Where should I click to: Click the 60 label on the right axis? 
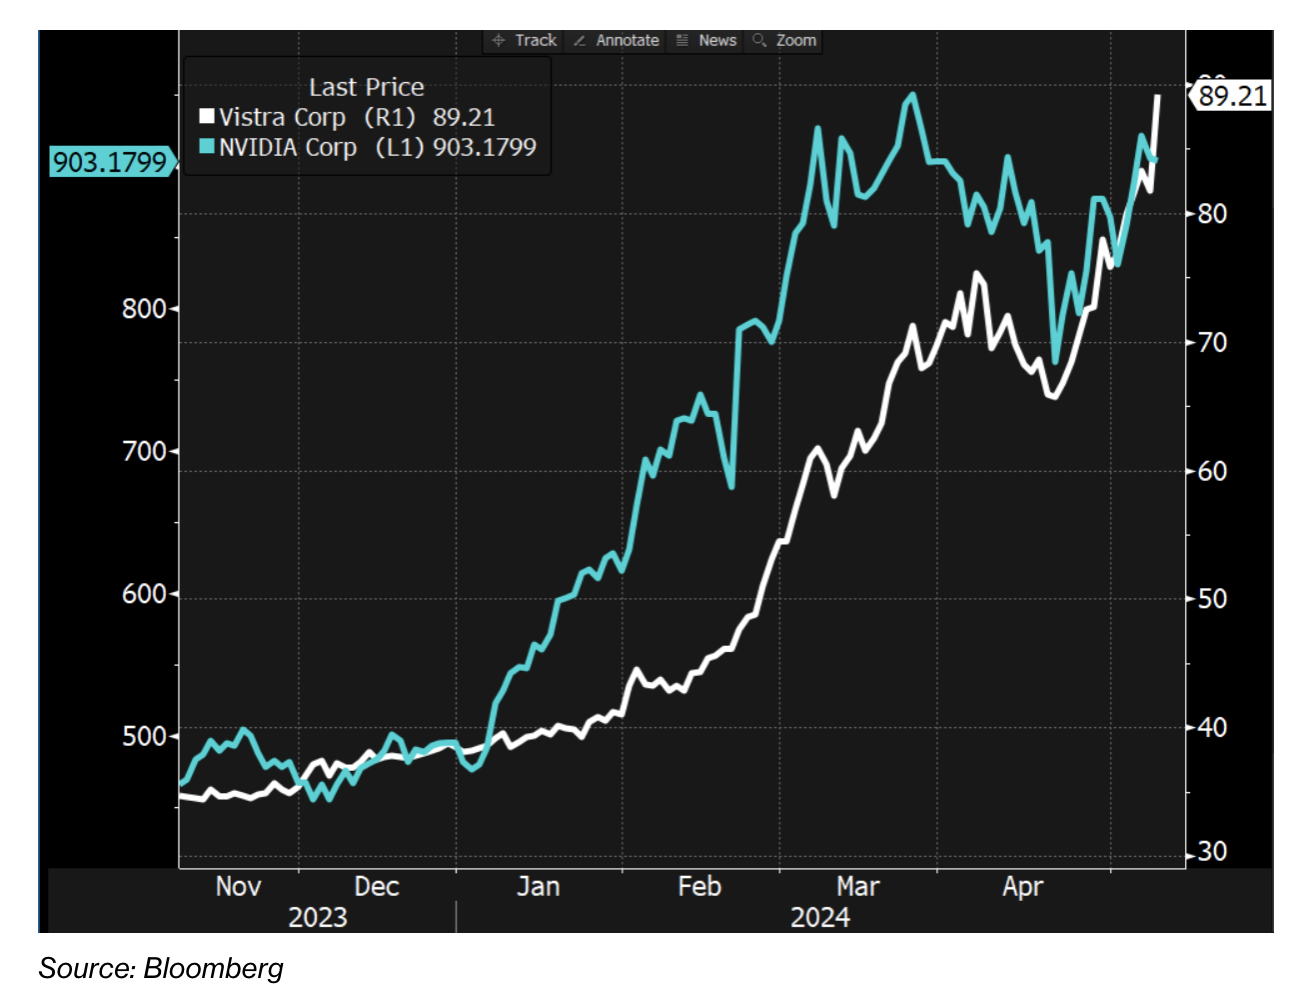coord(1212,472)
